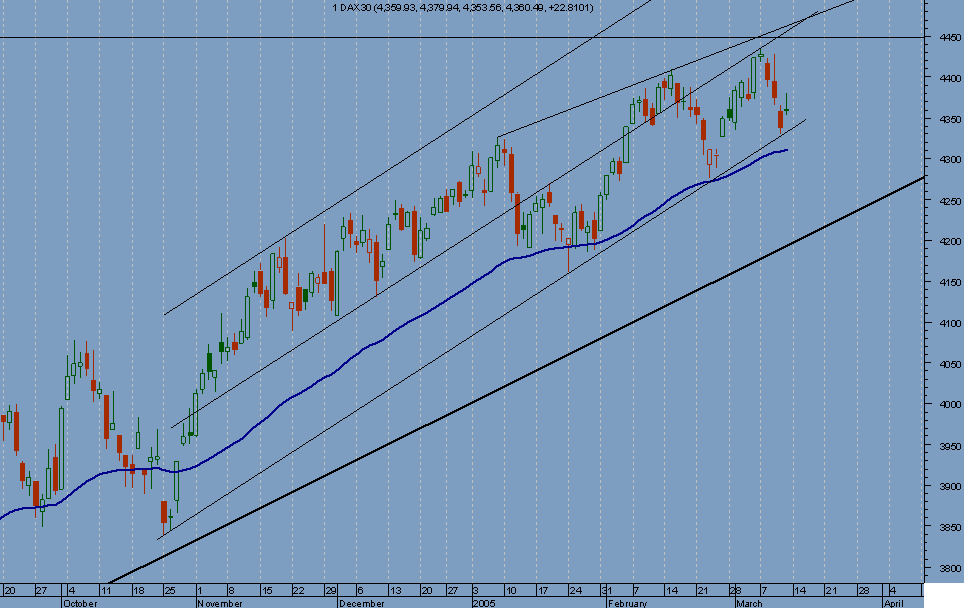964x608 pixels.
Task: Select the 3850 price axis label
Action: click(950, 527)
